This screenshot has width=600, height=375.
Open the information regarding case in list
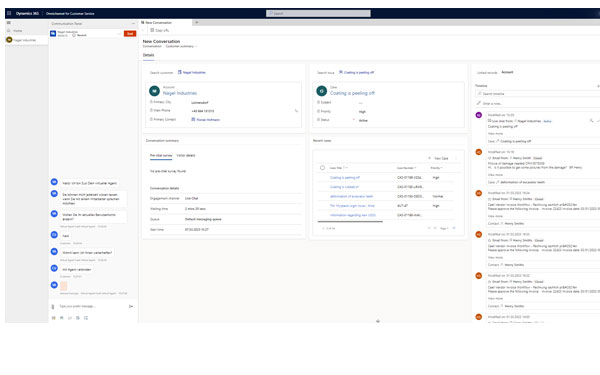352,215
